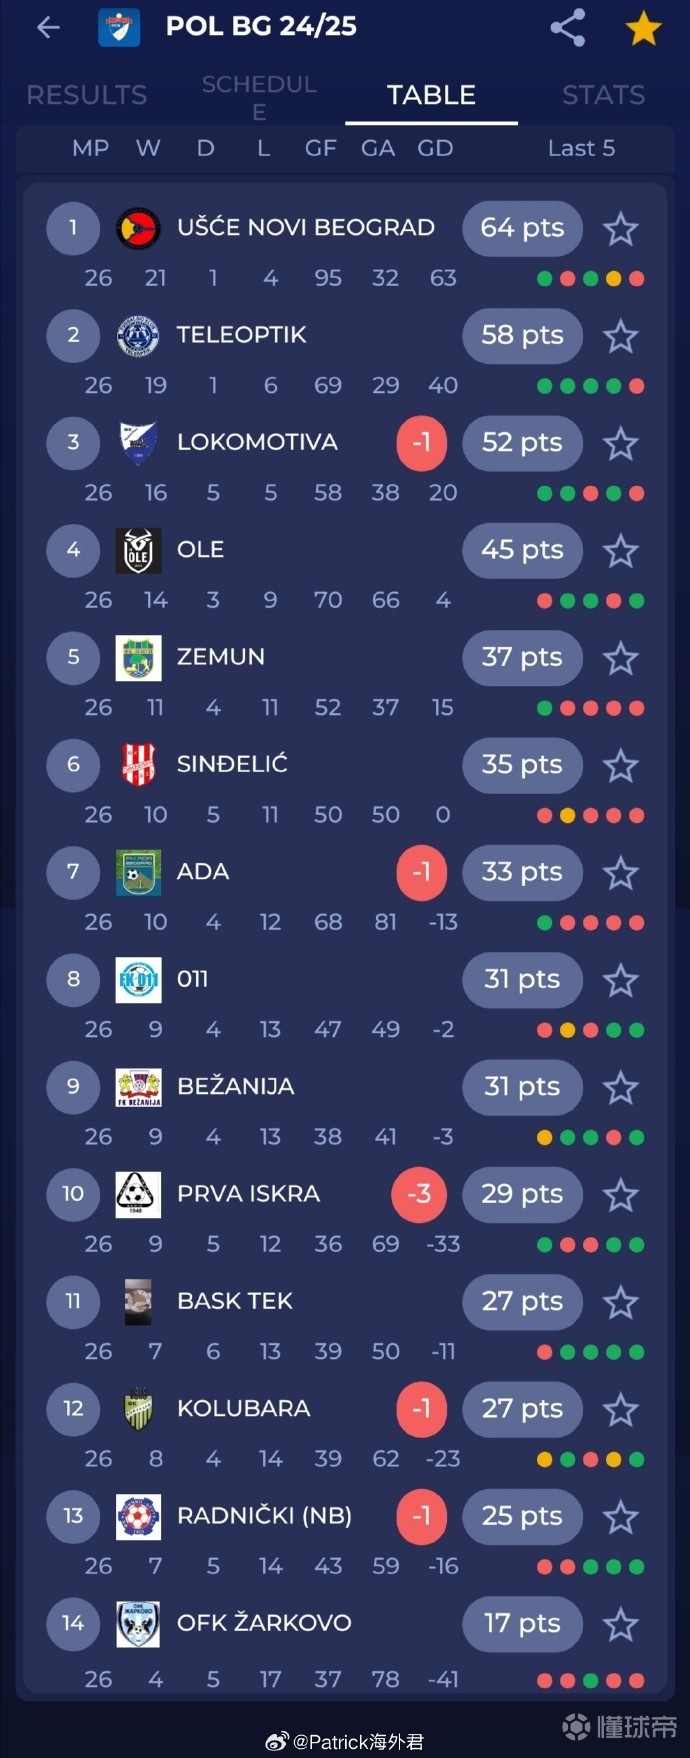Screen dimensions: 690x1758
Task: Tap Prva Iskra's -3 penalty badge
Action: click(x=419, y=1194)
